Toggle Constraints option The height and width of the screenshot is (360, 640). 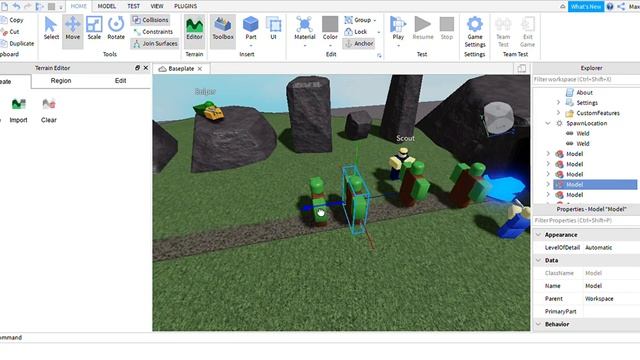tap(153, 31)
